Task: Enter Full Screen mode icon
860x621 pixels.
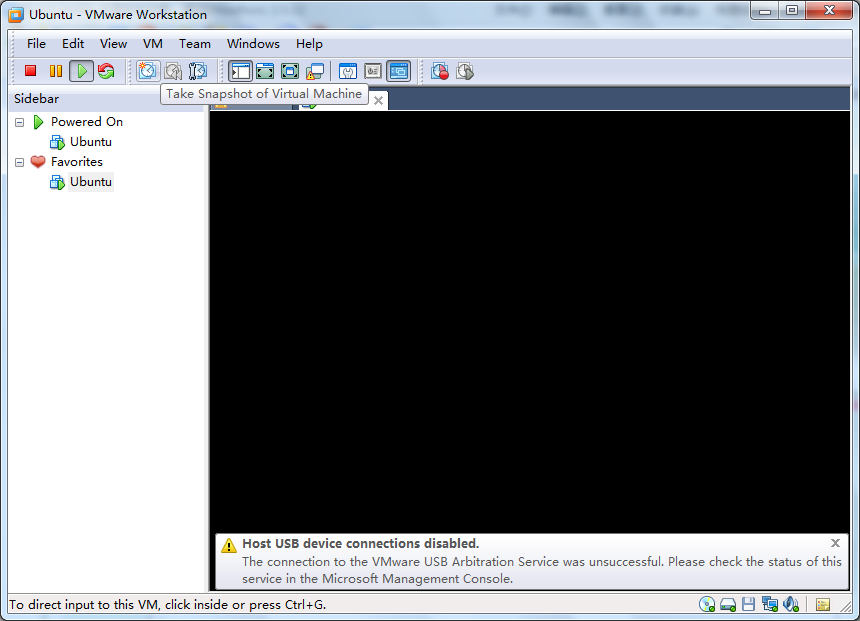Action: pyautogui.click(x=290, y=71)
